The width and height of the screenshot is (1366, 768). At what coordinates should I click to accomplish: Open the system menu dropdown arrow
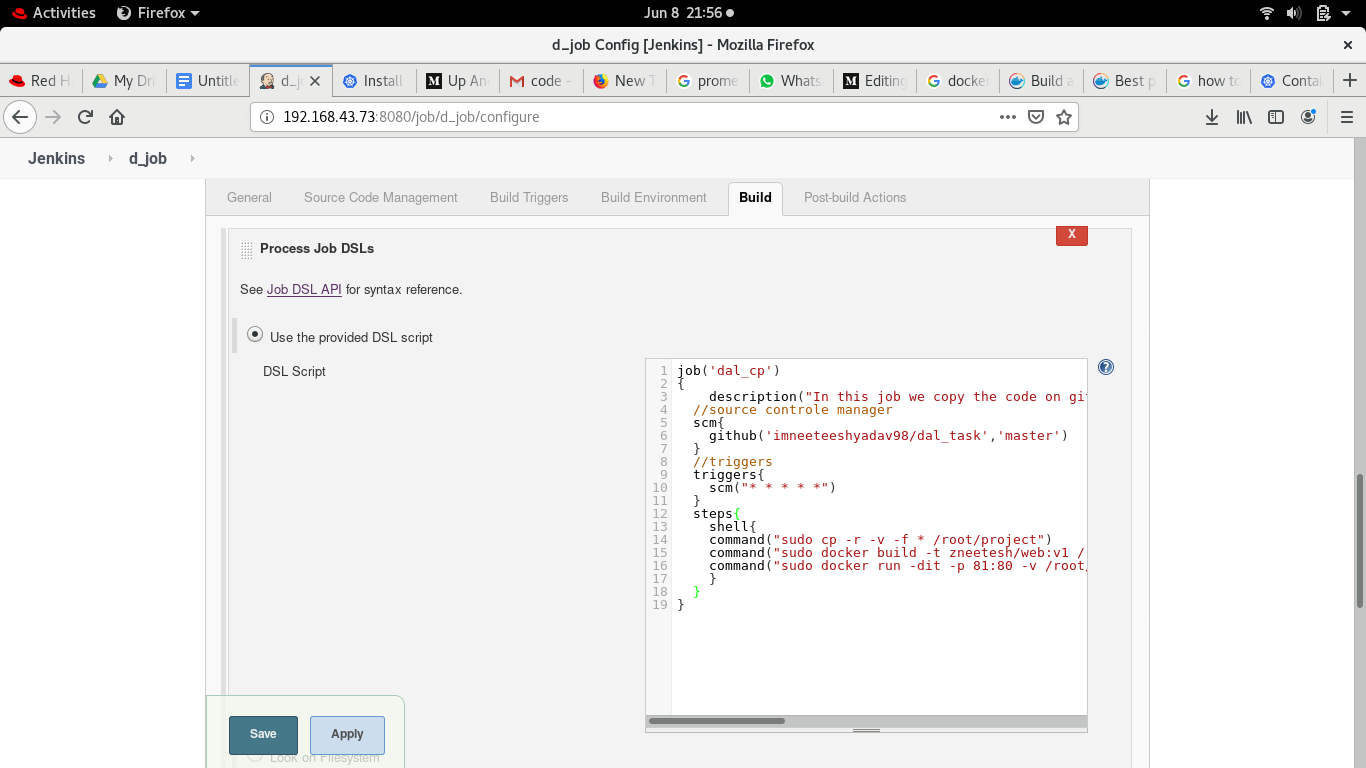coord(1346,13)
